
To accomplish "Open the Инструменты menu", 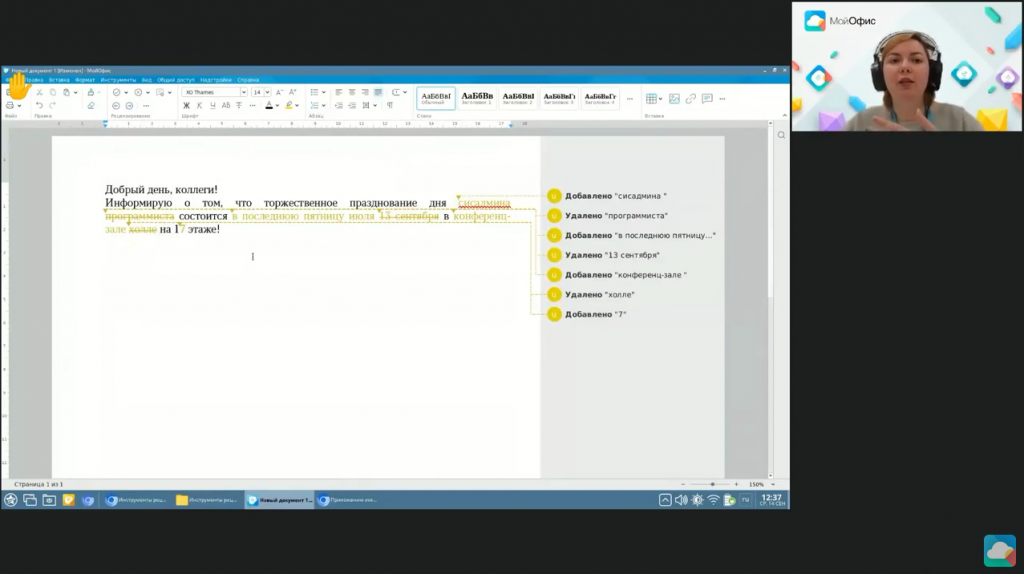I will (118, 80).
